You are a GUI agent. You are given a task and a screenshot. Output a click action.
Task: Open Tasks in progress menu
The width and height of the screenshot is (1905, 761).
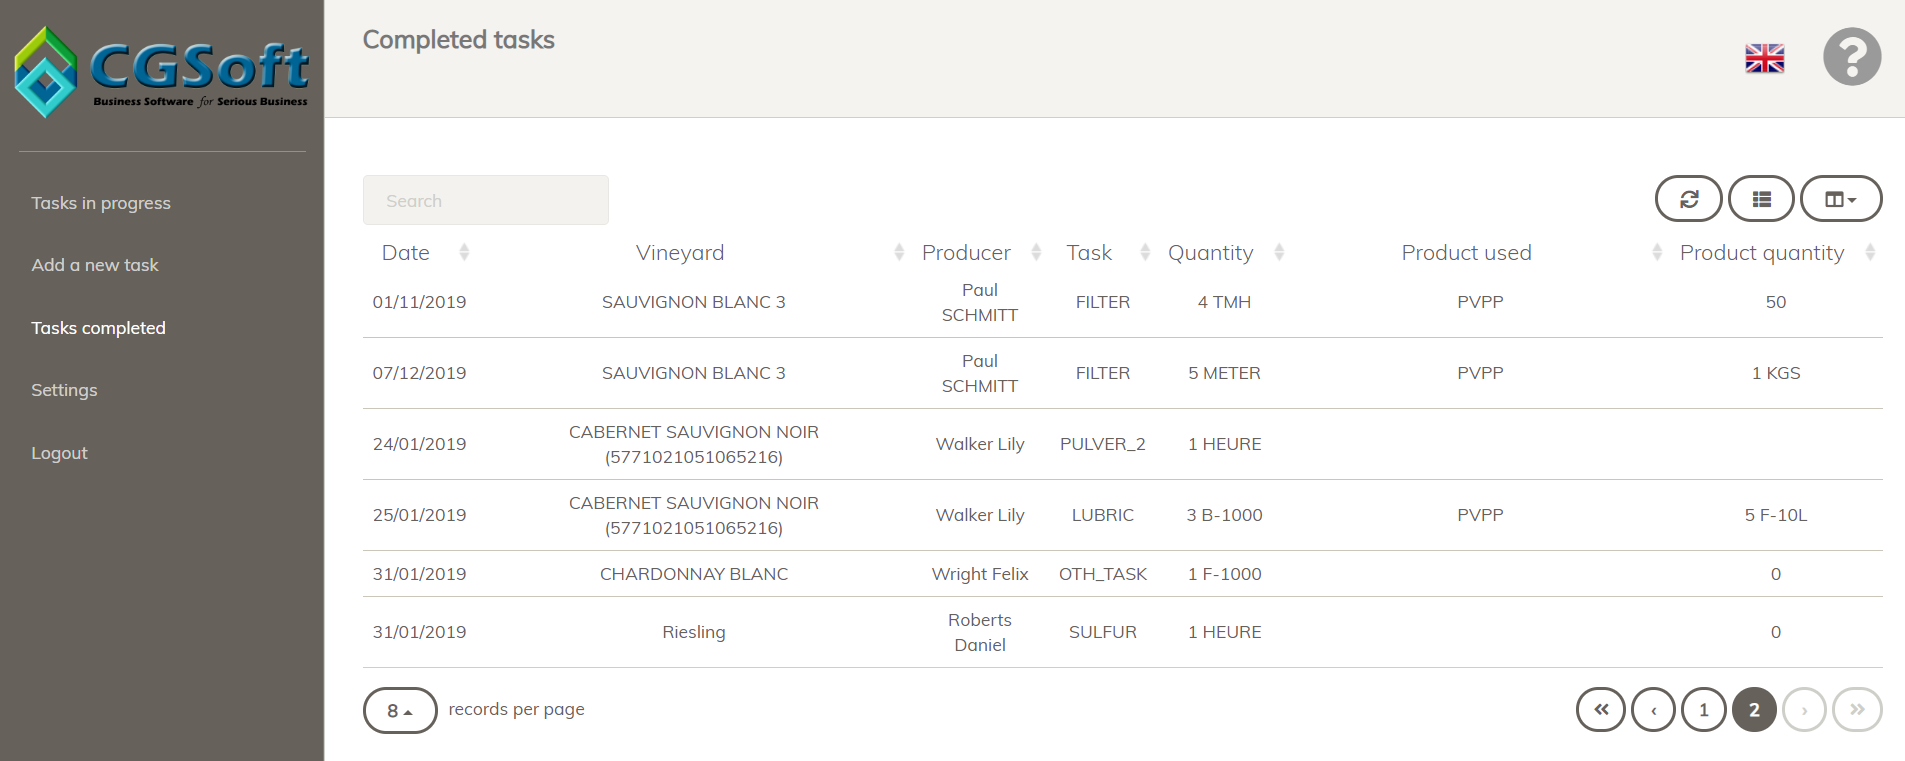pos(101,203)
